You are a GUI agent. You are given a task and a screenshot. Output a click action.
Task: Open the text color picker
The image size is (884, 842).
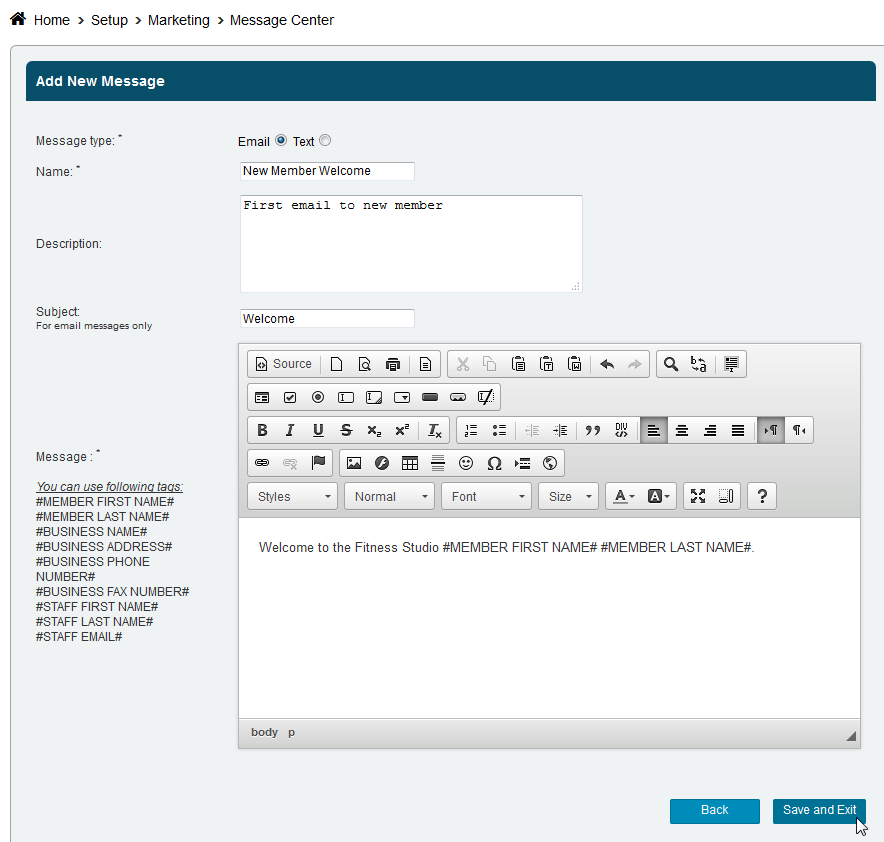[624, 496]
